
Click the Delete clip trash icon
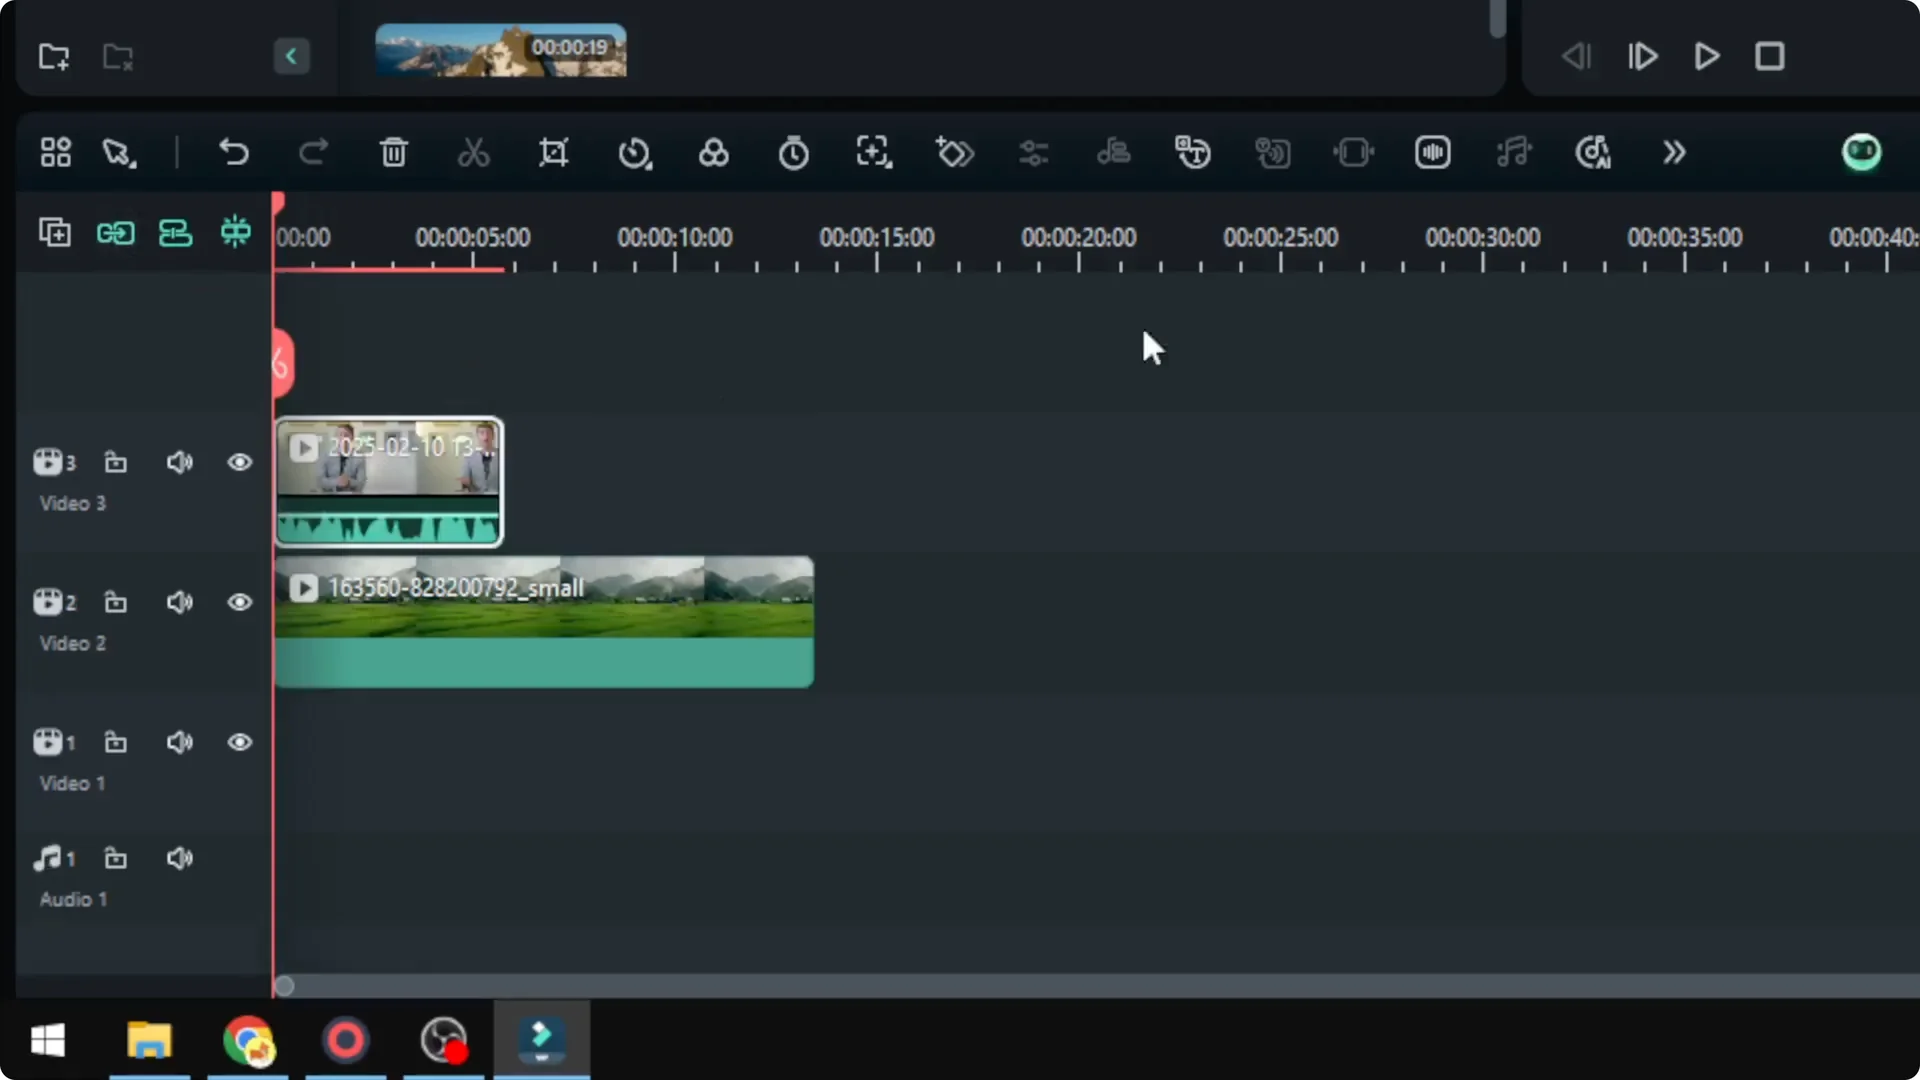tap(393, 152)
